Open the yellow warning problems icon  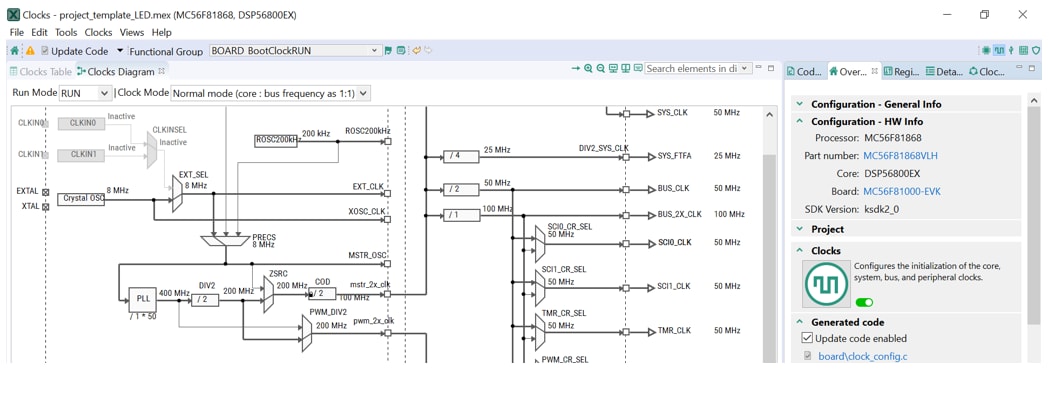(30, 51)
